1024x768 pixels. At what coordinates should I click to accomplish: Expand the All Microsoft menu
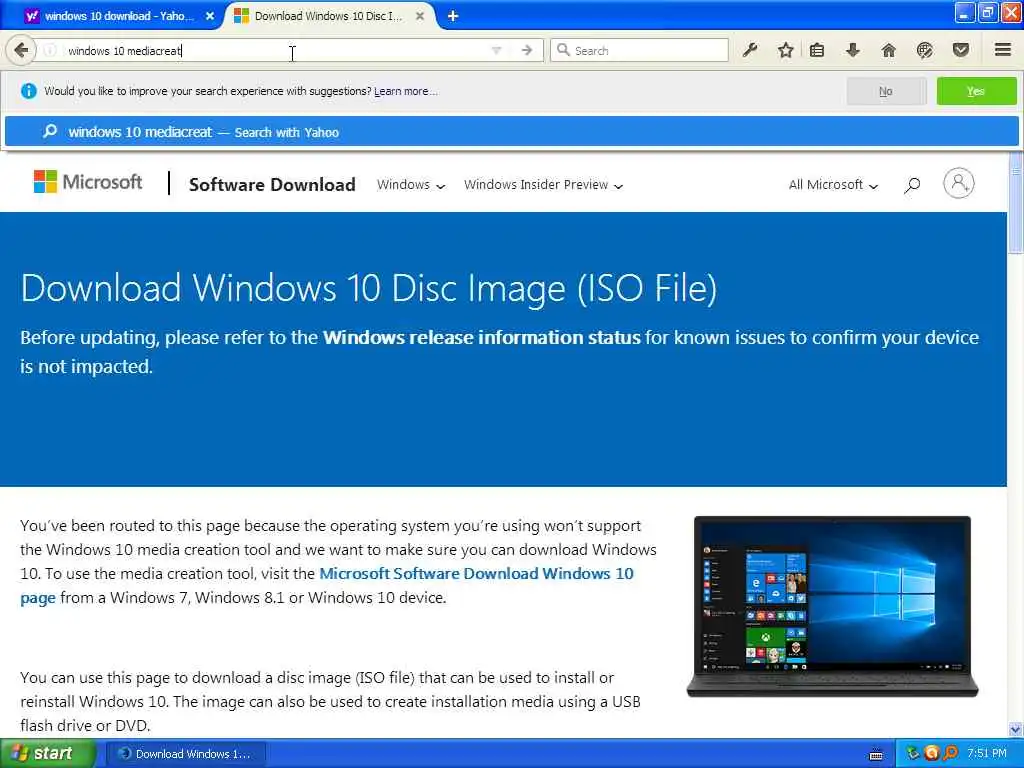click(x=833, y=185)
